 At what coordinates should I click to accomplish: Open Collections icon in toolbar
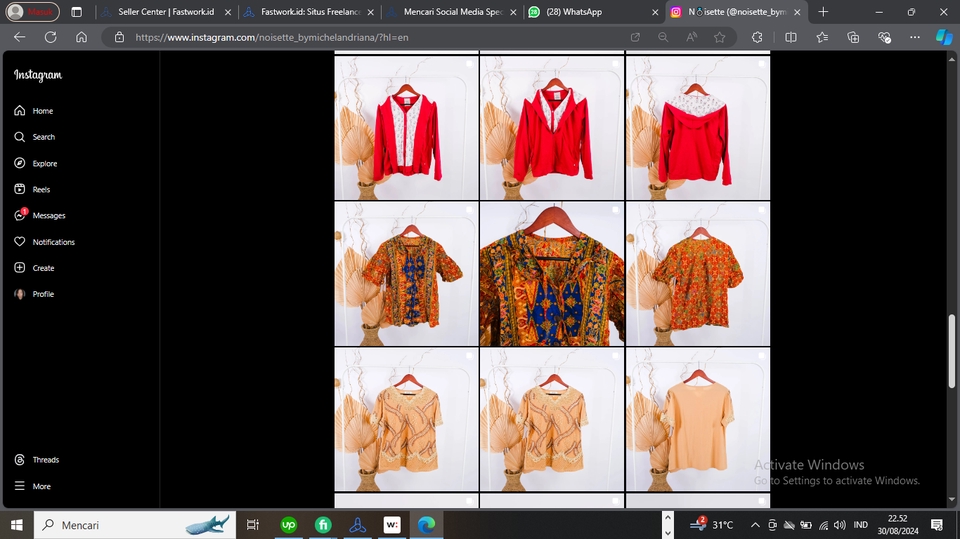(853, 37)
